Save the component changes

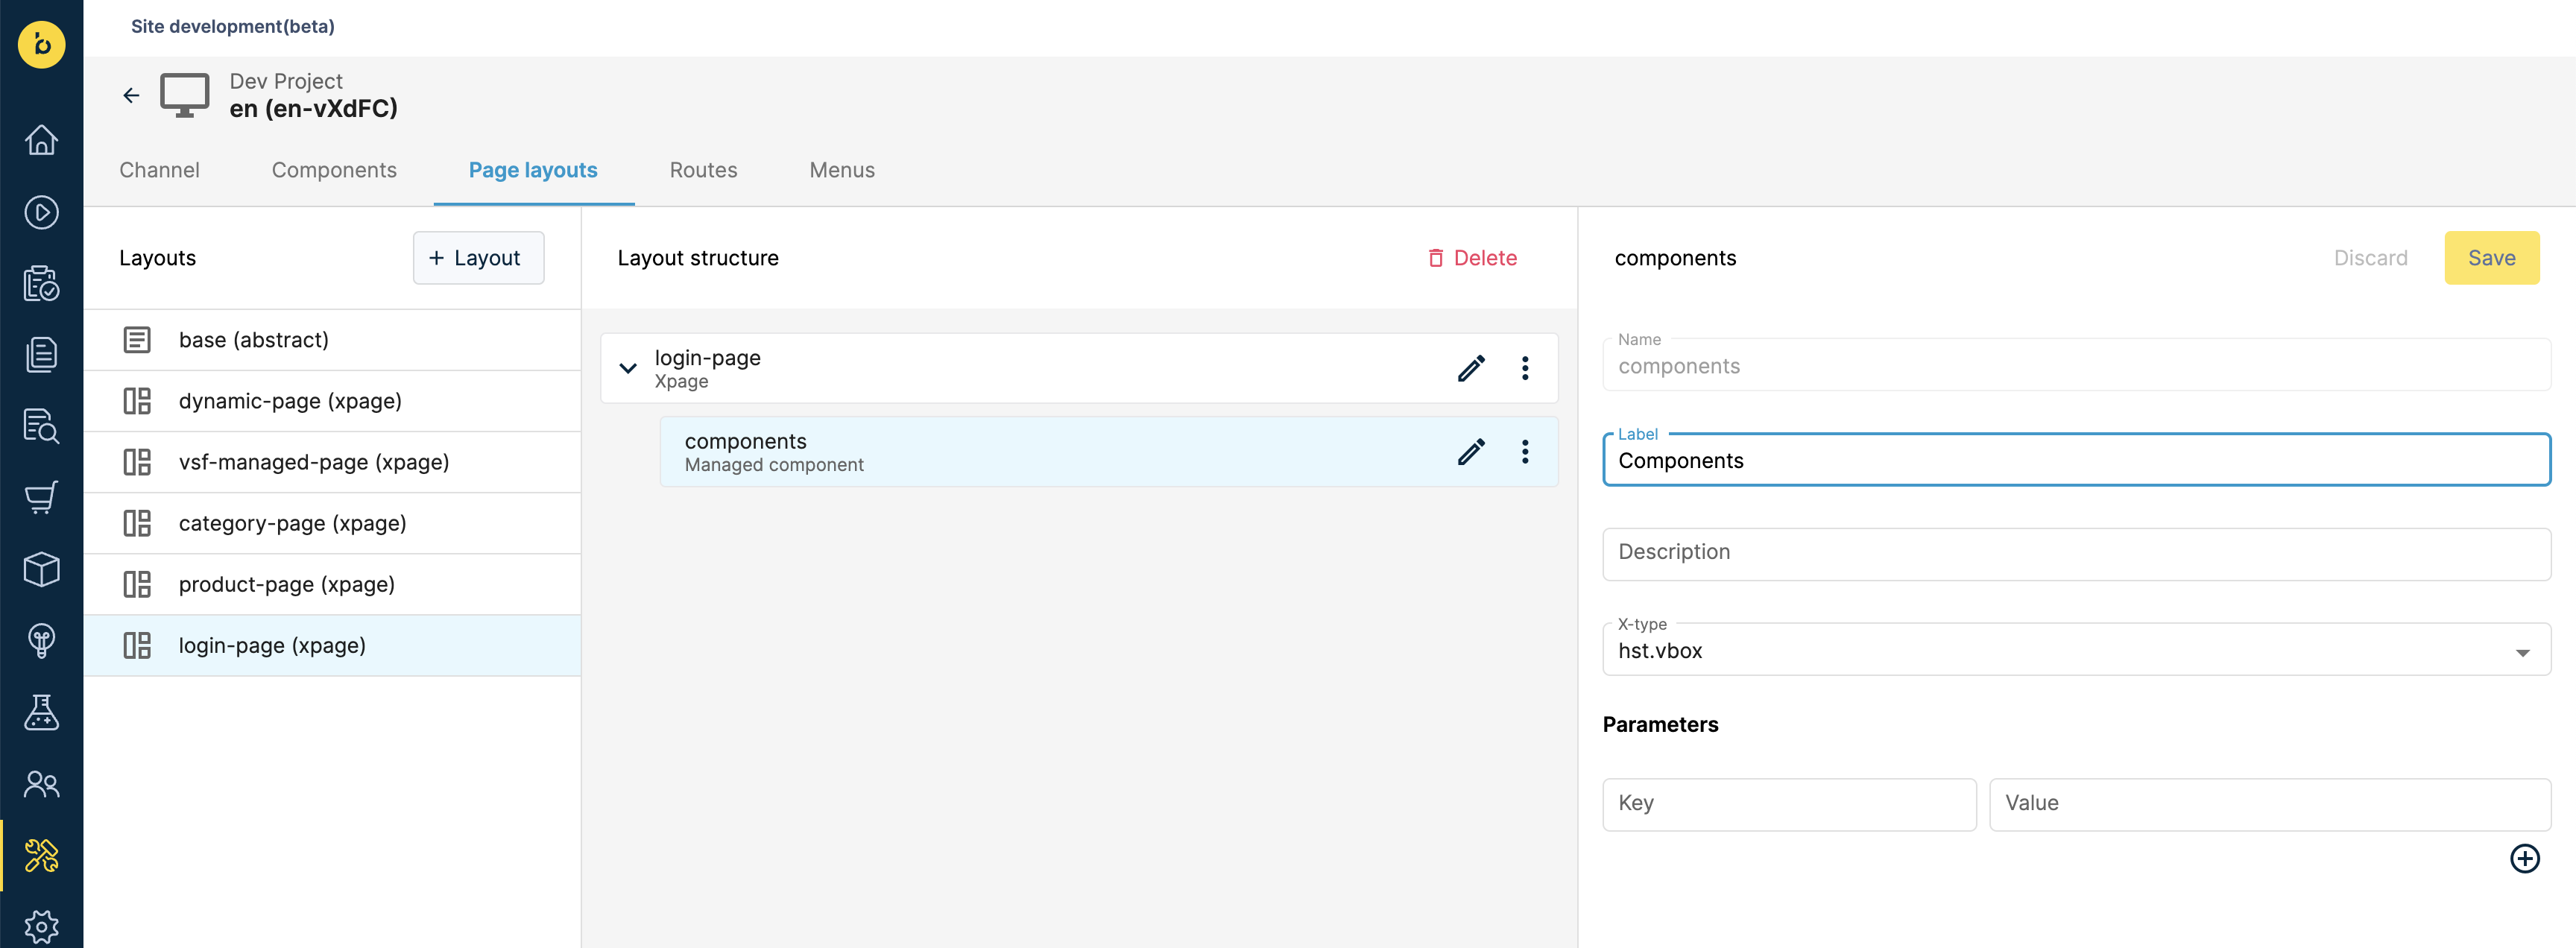click(x=2491, y=258)
